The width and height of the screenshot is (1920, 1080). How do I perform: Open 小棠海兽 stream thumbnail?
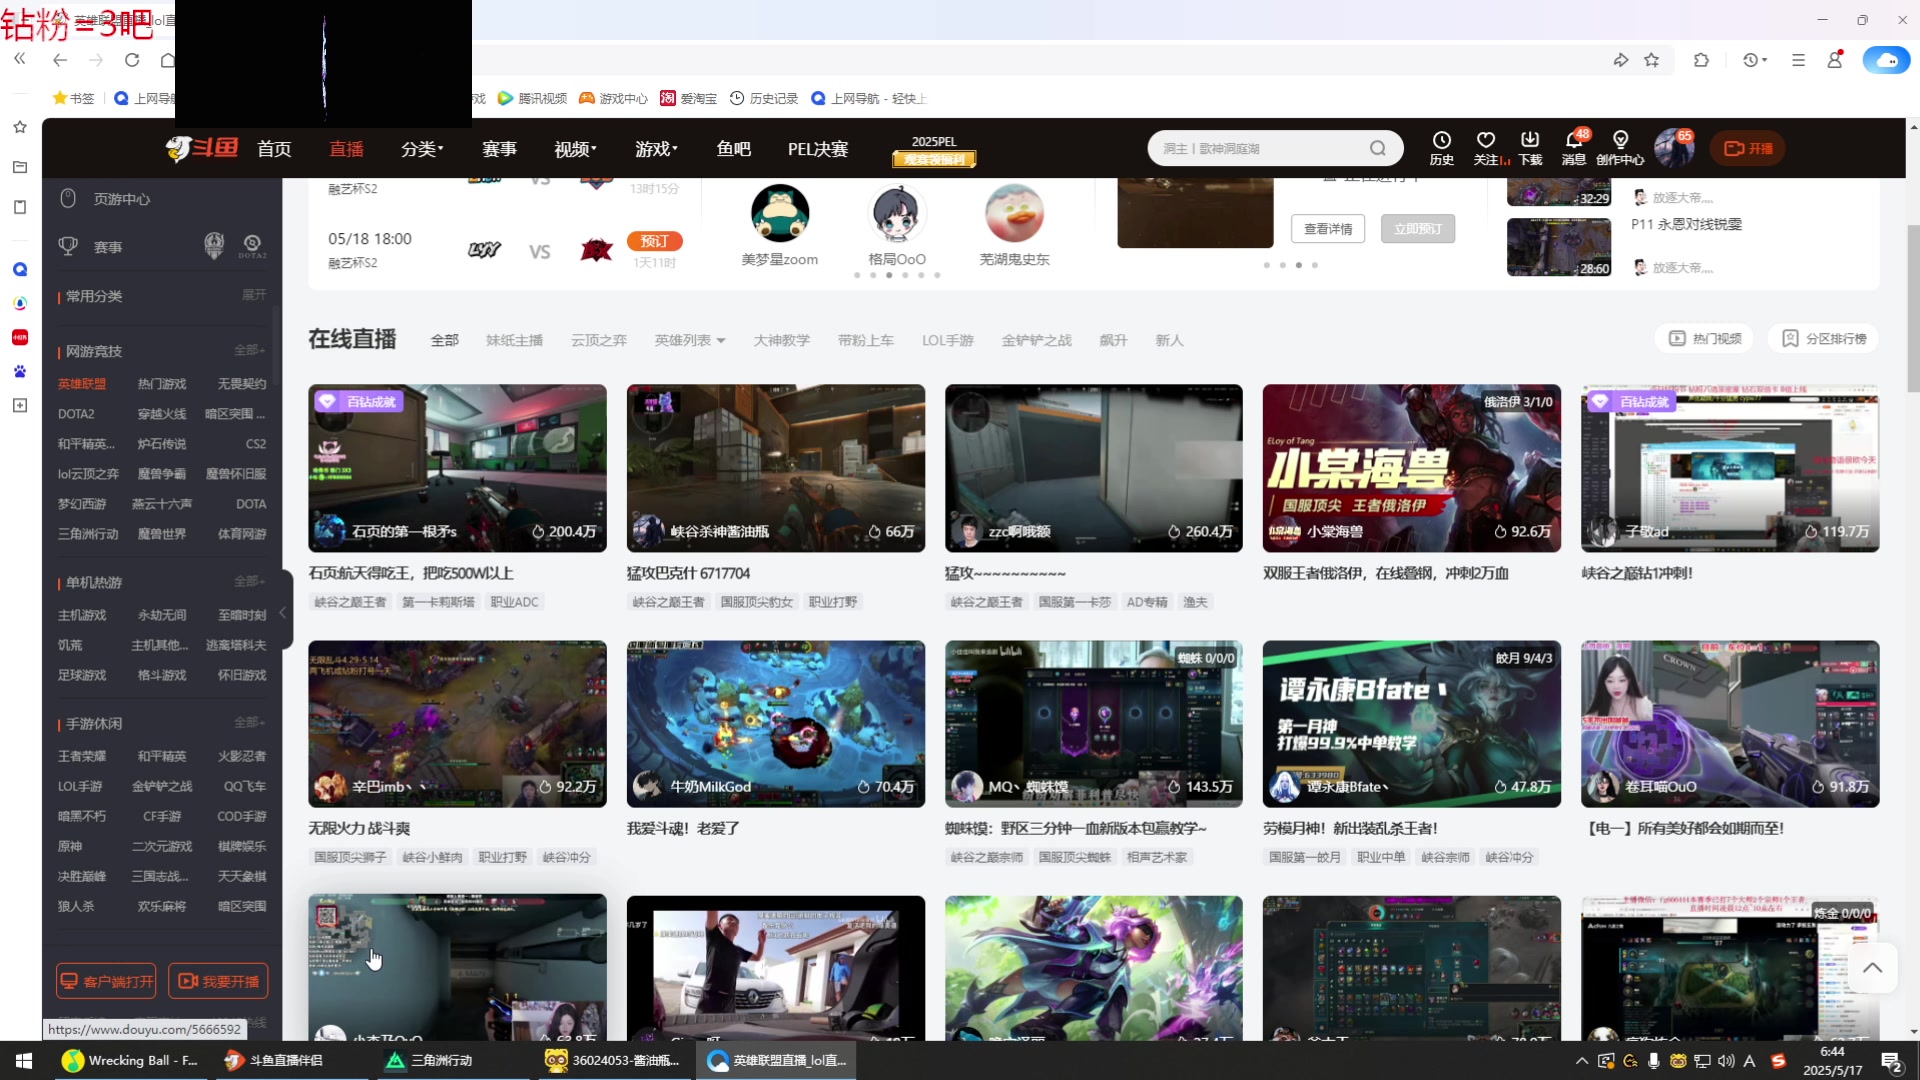tap(1411, 468)
